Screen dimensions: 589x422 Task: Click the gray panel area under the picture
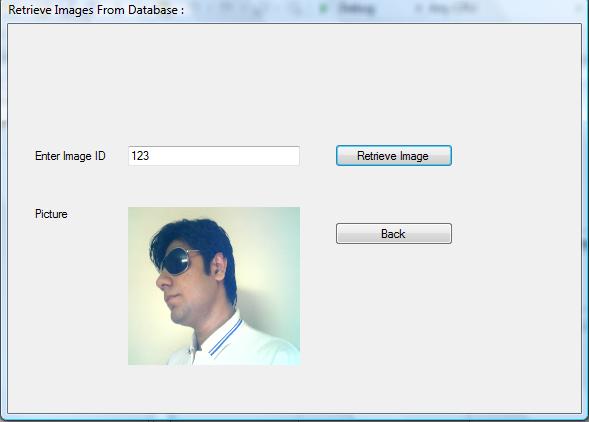[214, 387]
